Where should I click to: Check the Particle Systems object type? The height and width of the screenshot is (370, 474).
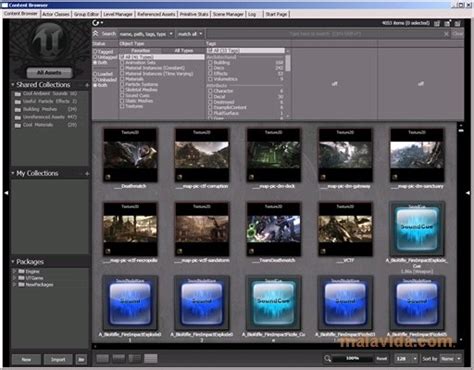coord(122,85)
